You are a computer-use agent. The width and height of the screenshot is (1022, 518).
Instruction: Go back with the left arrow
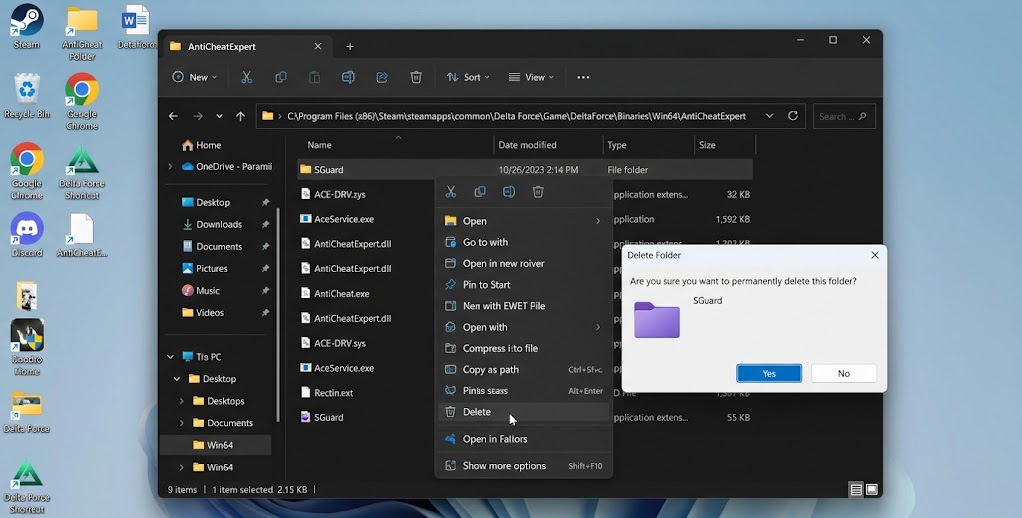(x=173, y=116)
